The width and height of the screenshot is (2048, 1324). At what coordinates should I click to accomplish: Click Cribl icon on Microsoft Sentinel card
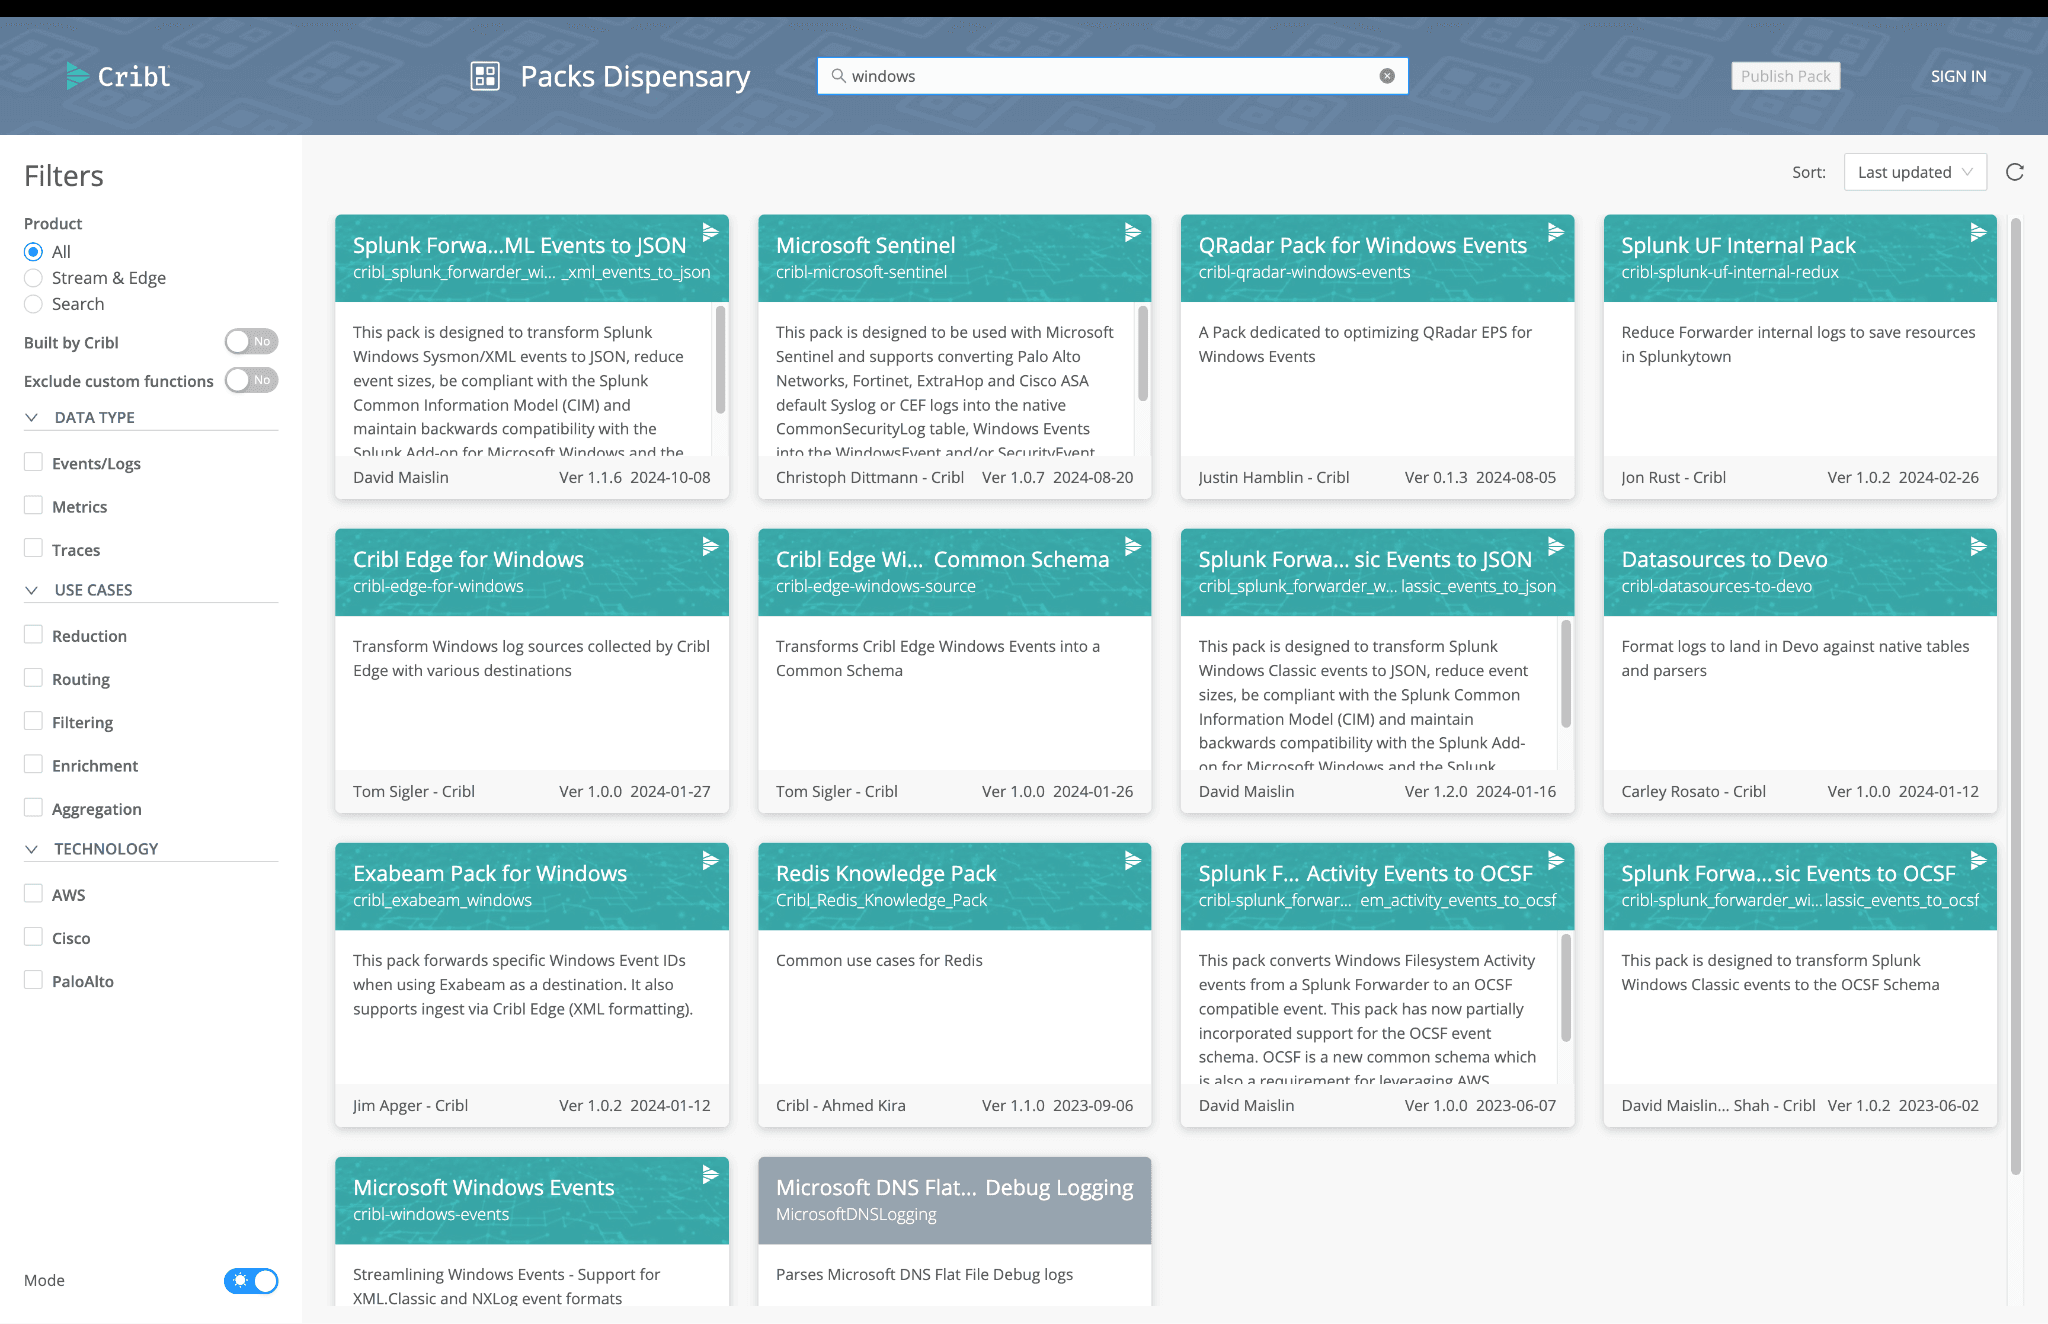1132,232
